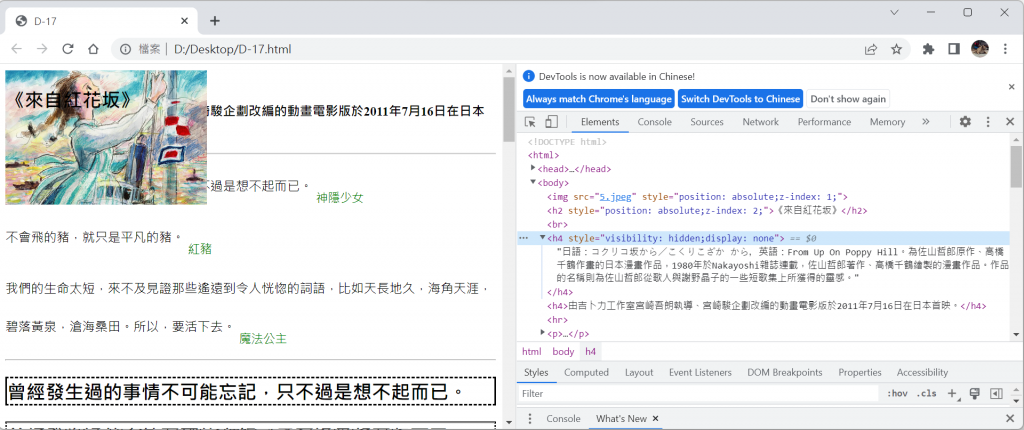The height and width of the screenshot is (430, 1024).
Task: Open the Computed pane
Action: pyautogui.click(x=586, y=372)
